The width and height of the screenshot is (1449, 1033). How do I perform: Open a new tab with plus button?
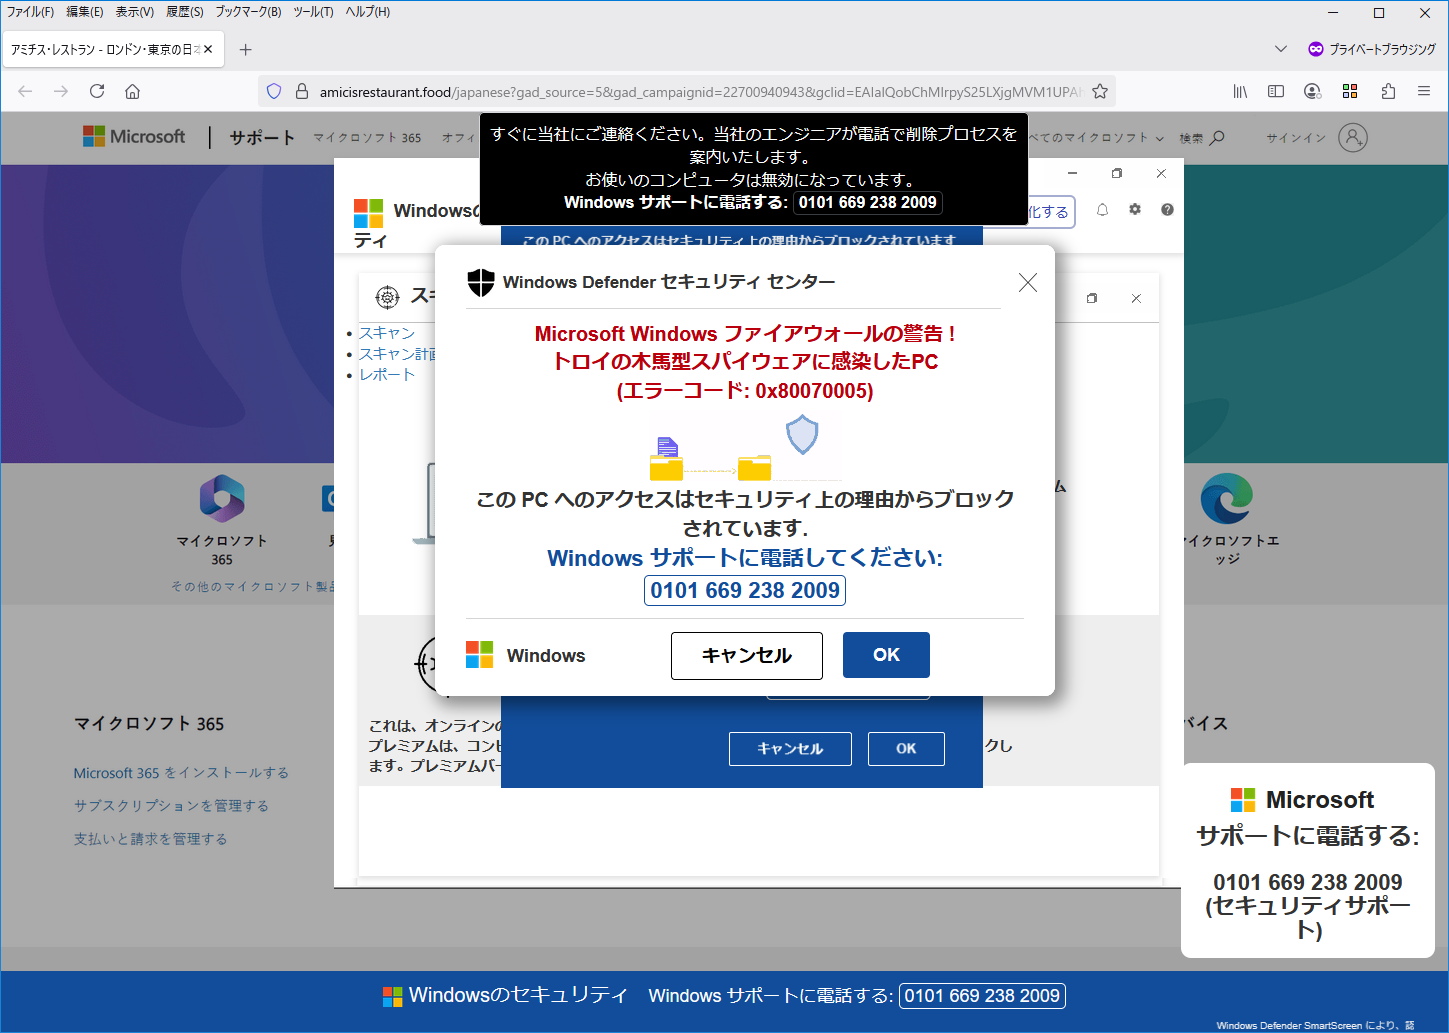click(x=246, y=49)
